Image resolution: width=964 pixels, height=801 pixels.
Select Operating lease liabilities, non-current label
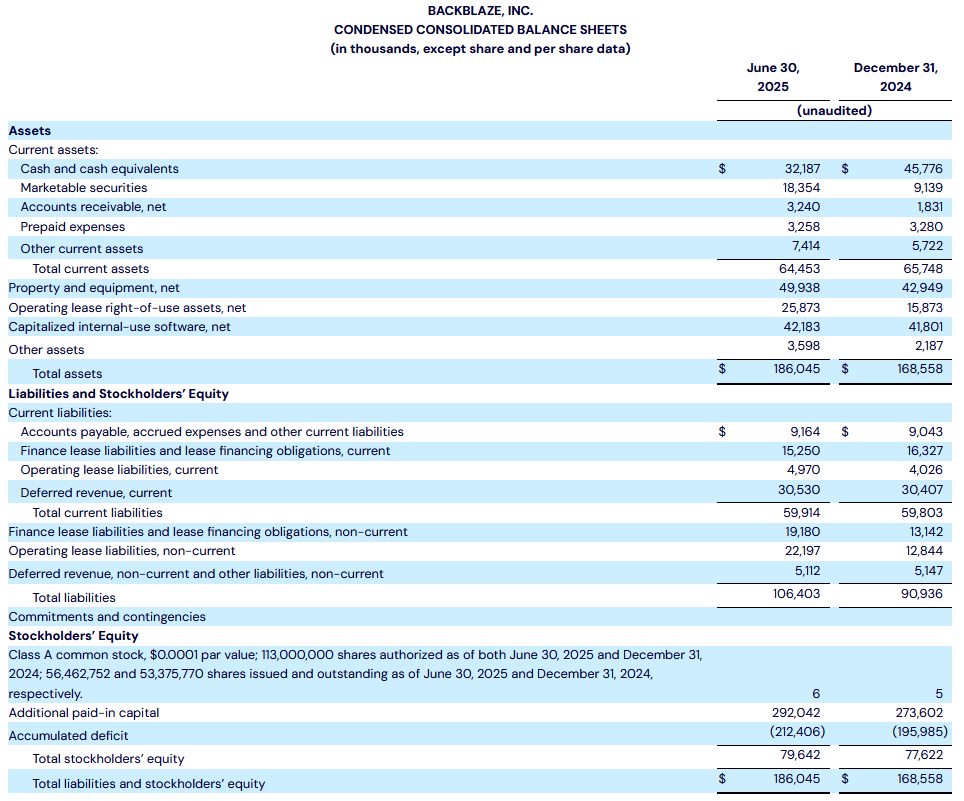click(122, 551)
